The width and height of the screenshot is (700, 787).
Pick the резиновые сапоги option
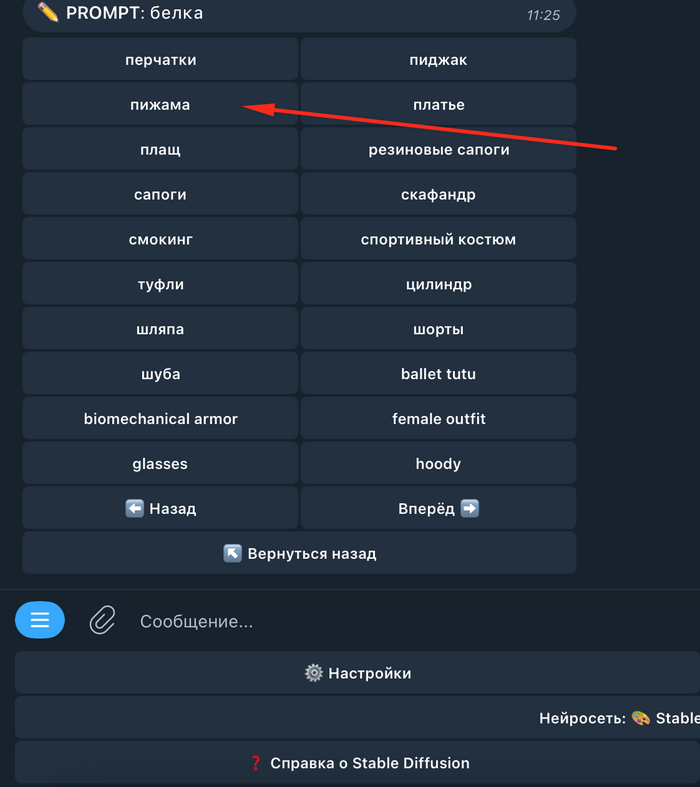click(x=438, y=149)
